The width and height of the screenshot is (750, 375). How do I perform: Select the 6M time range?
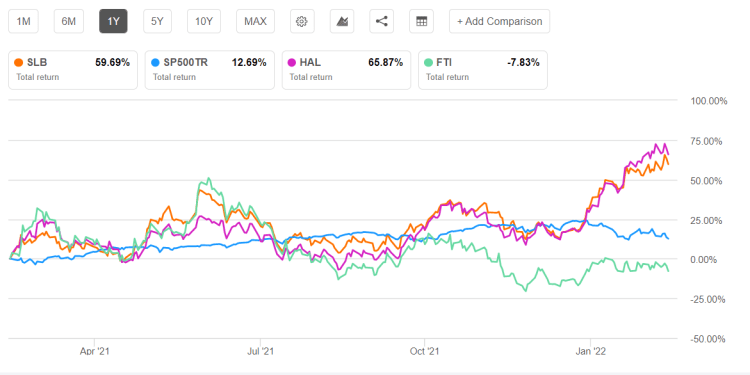(69, 22)
